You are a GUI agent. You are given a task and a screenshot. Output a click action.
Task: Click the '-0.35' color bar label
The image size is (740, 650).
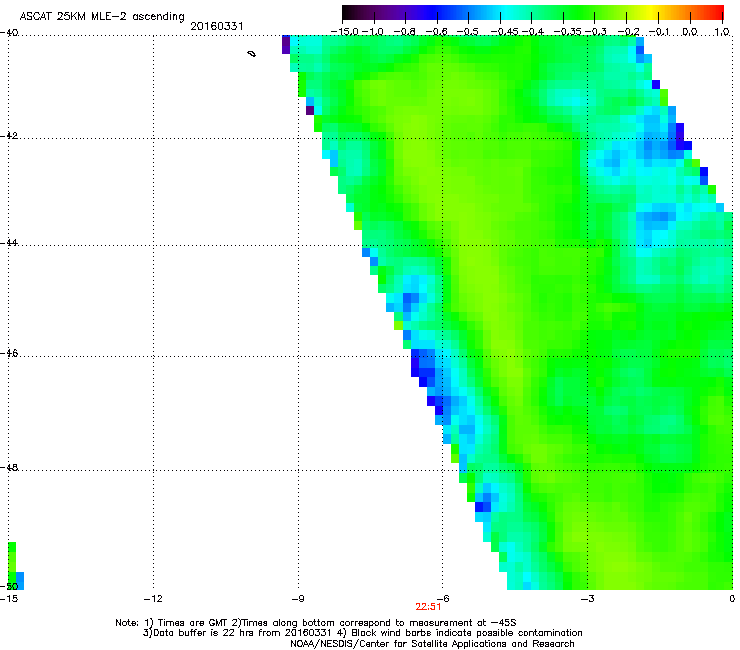tap(568, 32)
